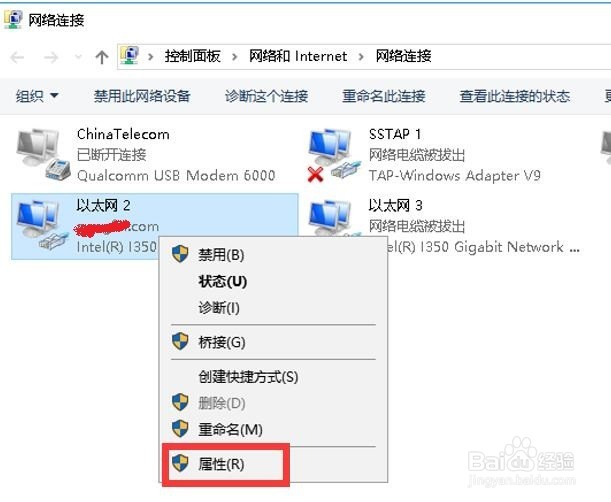Click the back arrow navigation button

18,57
